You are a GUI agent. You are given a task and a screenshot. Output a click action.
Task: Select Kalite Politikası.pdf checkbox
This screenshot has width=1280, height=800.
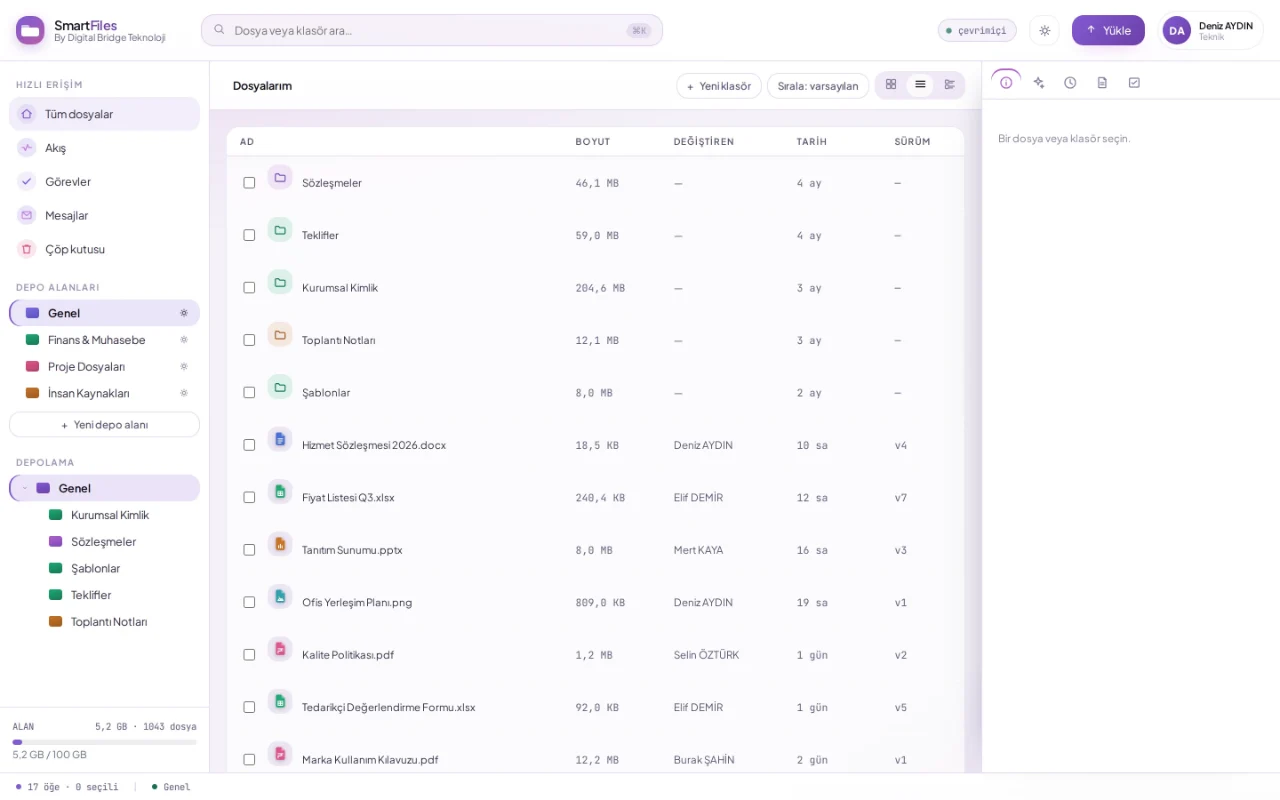[249, 655]
